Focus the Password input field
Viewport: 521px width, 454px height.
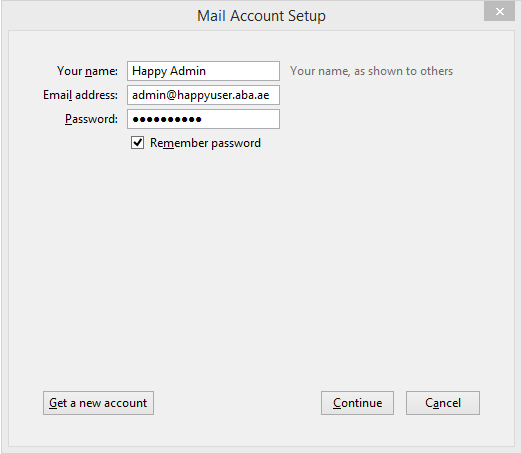(x=203, y=119)
